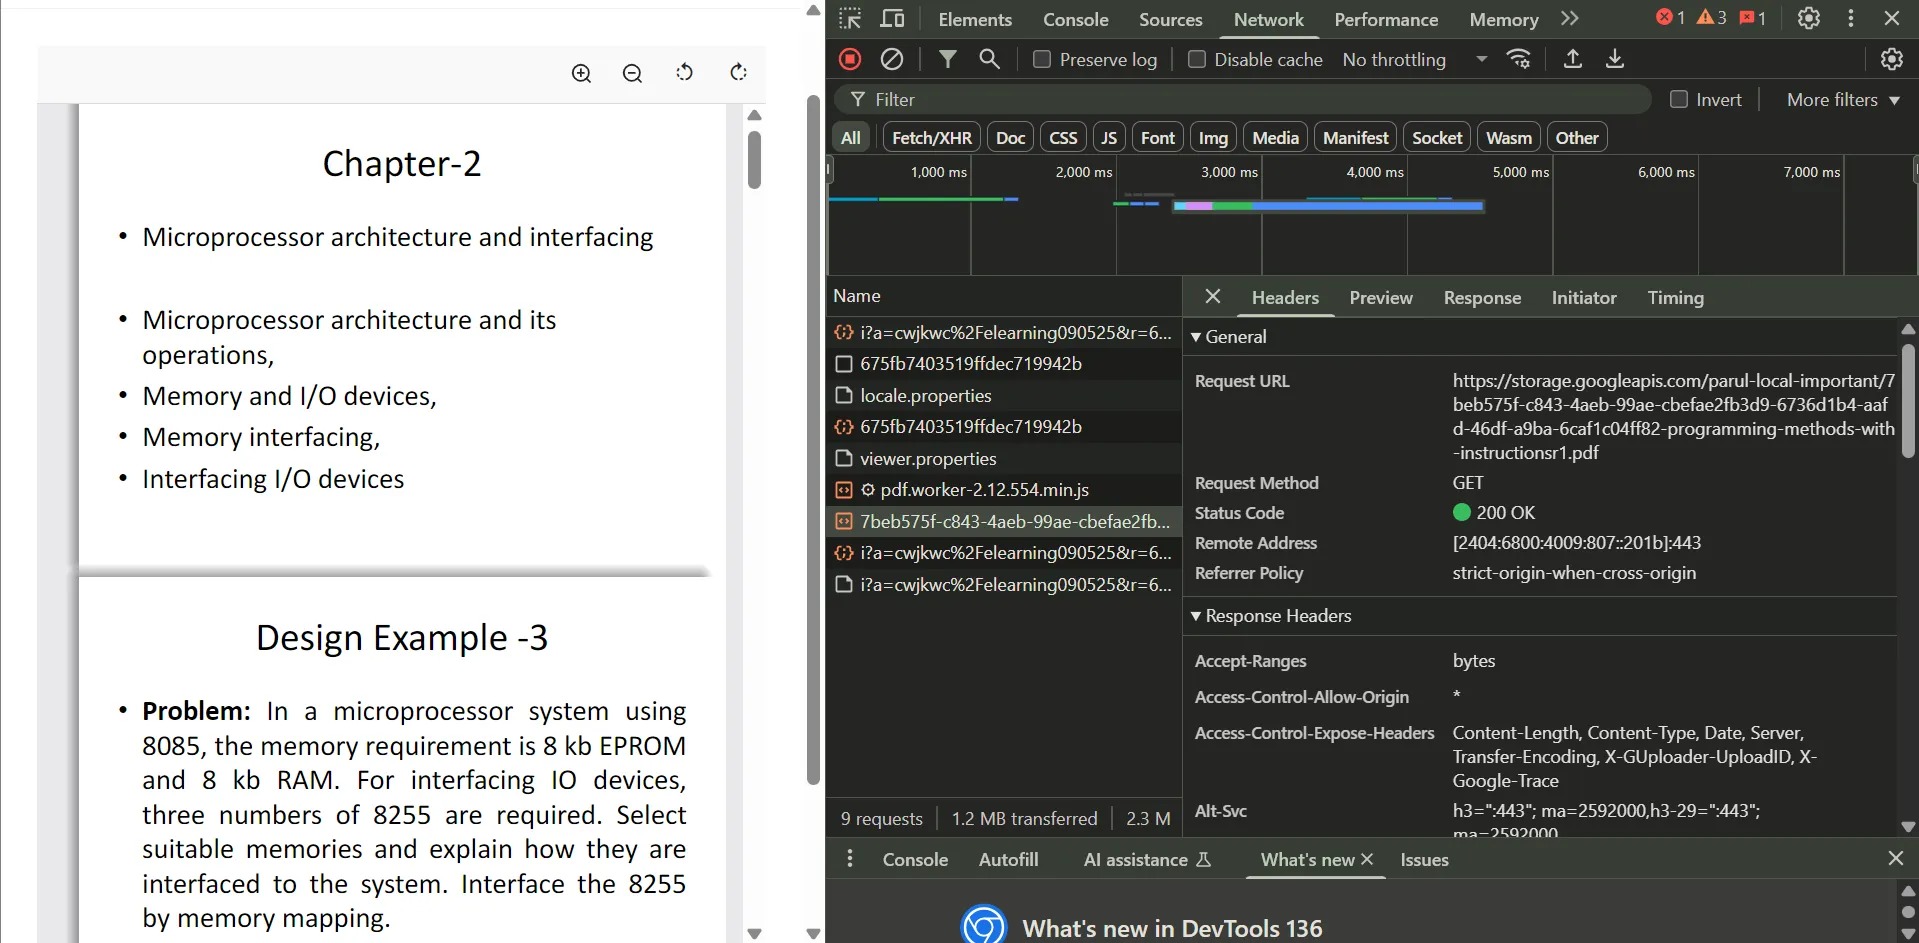
Task: Switch to the Console panel tab
Action: click(1075, 19)
